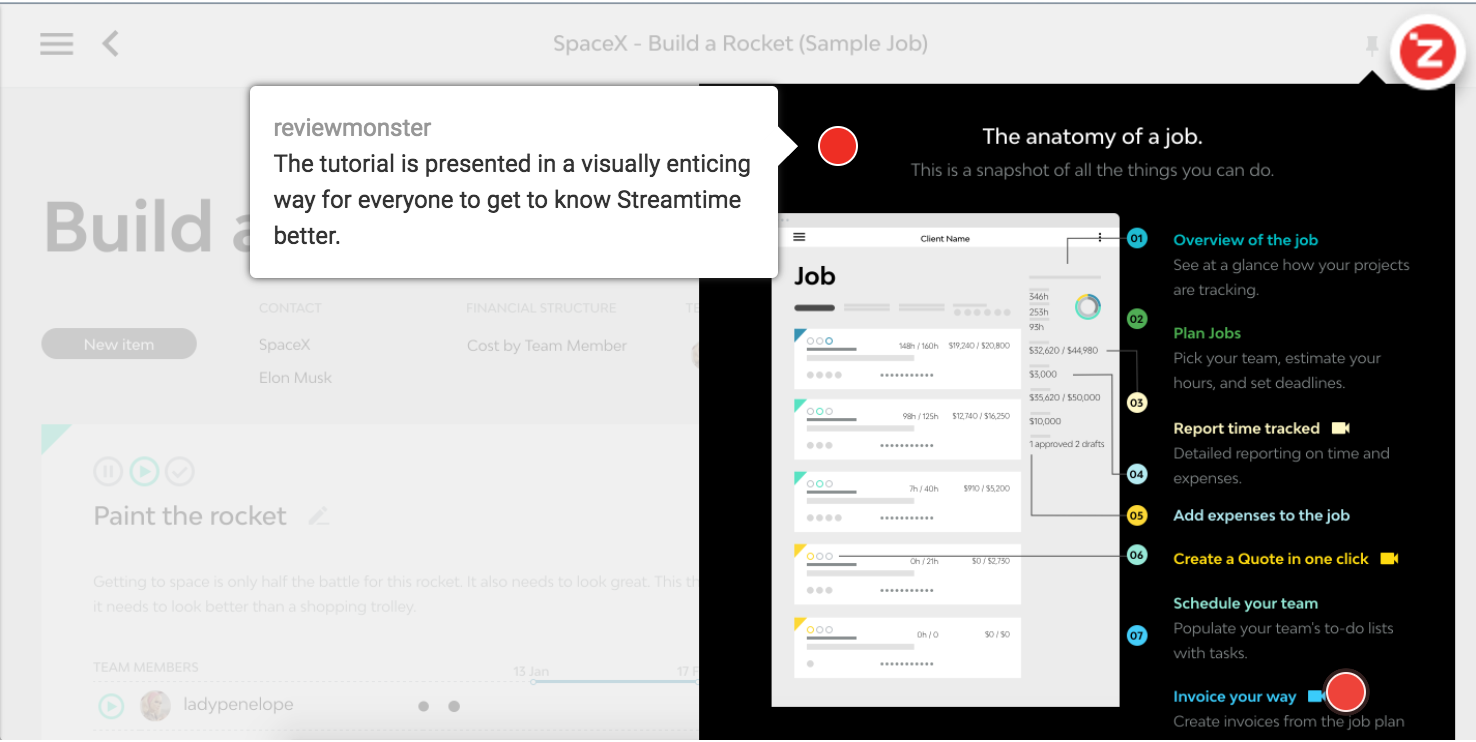
Task: Mark Paint the rocket as complete
Action: [179, 471]
